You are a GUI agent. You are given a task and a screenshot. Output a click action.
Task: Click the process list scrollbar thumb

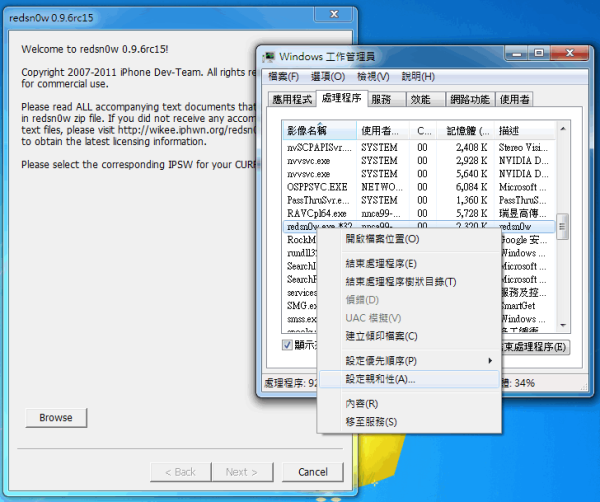point(562,227)
